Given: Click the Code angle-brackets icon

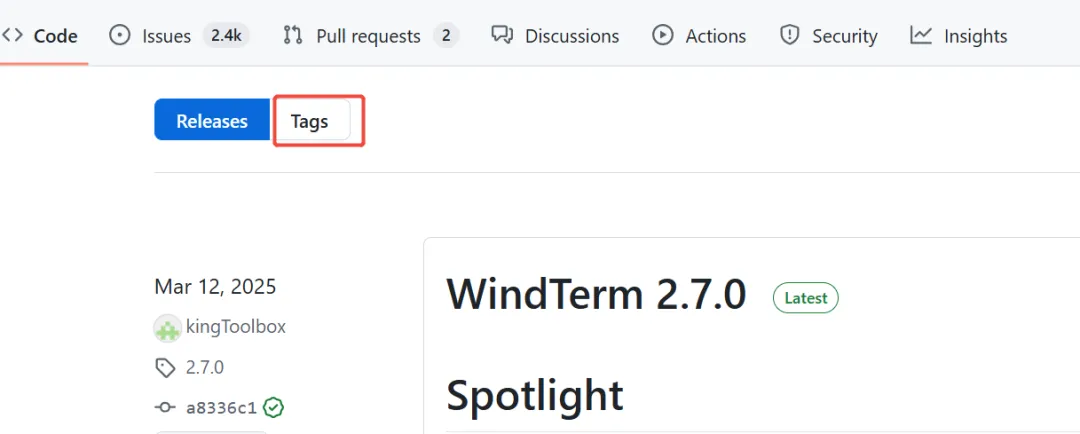Looking at the screenshot, I should [x=12, y=35].
